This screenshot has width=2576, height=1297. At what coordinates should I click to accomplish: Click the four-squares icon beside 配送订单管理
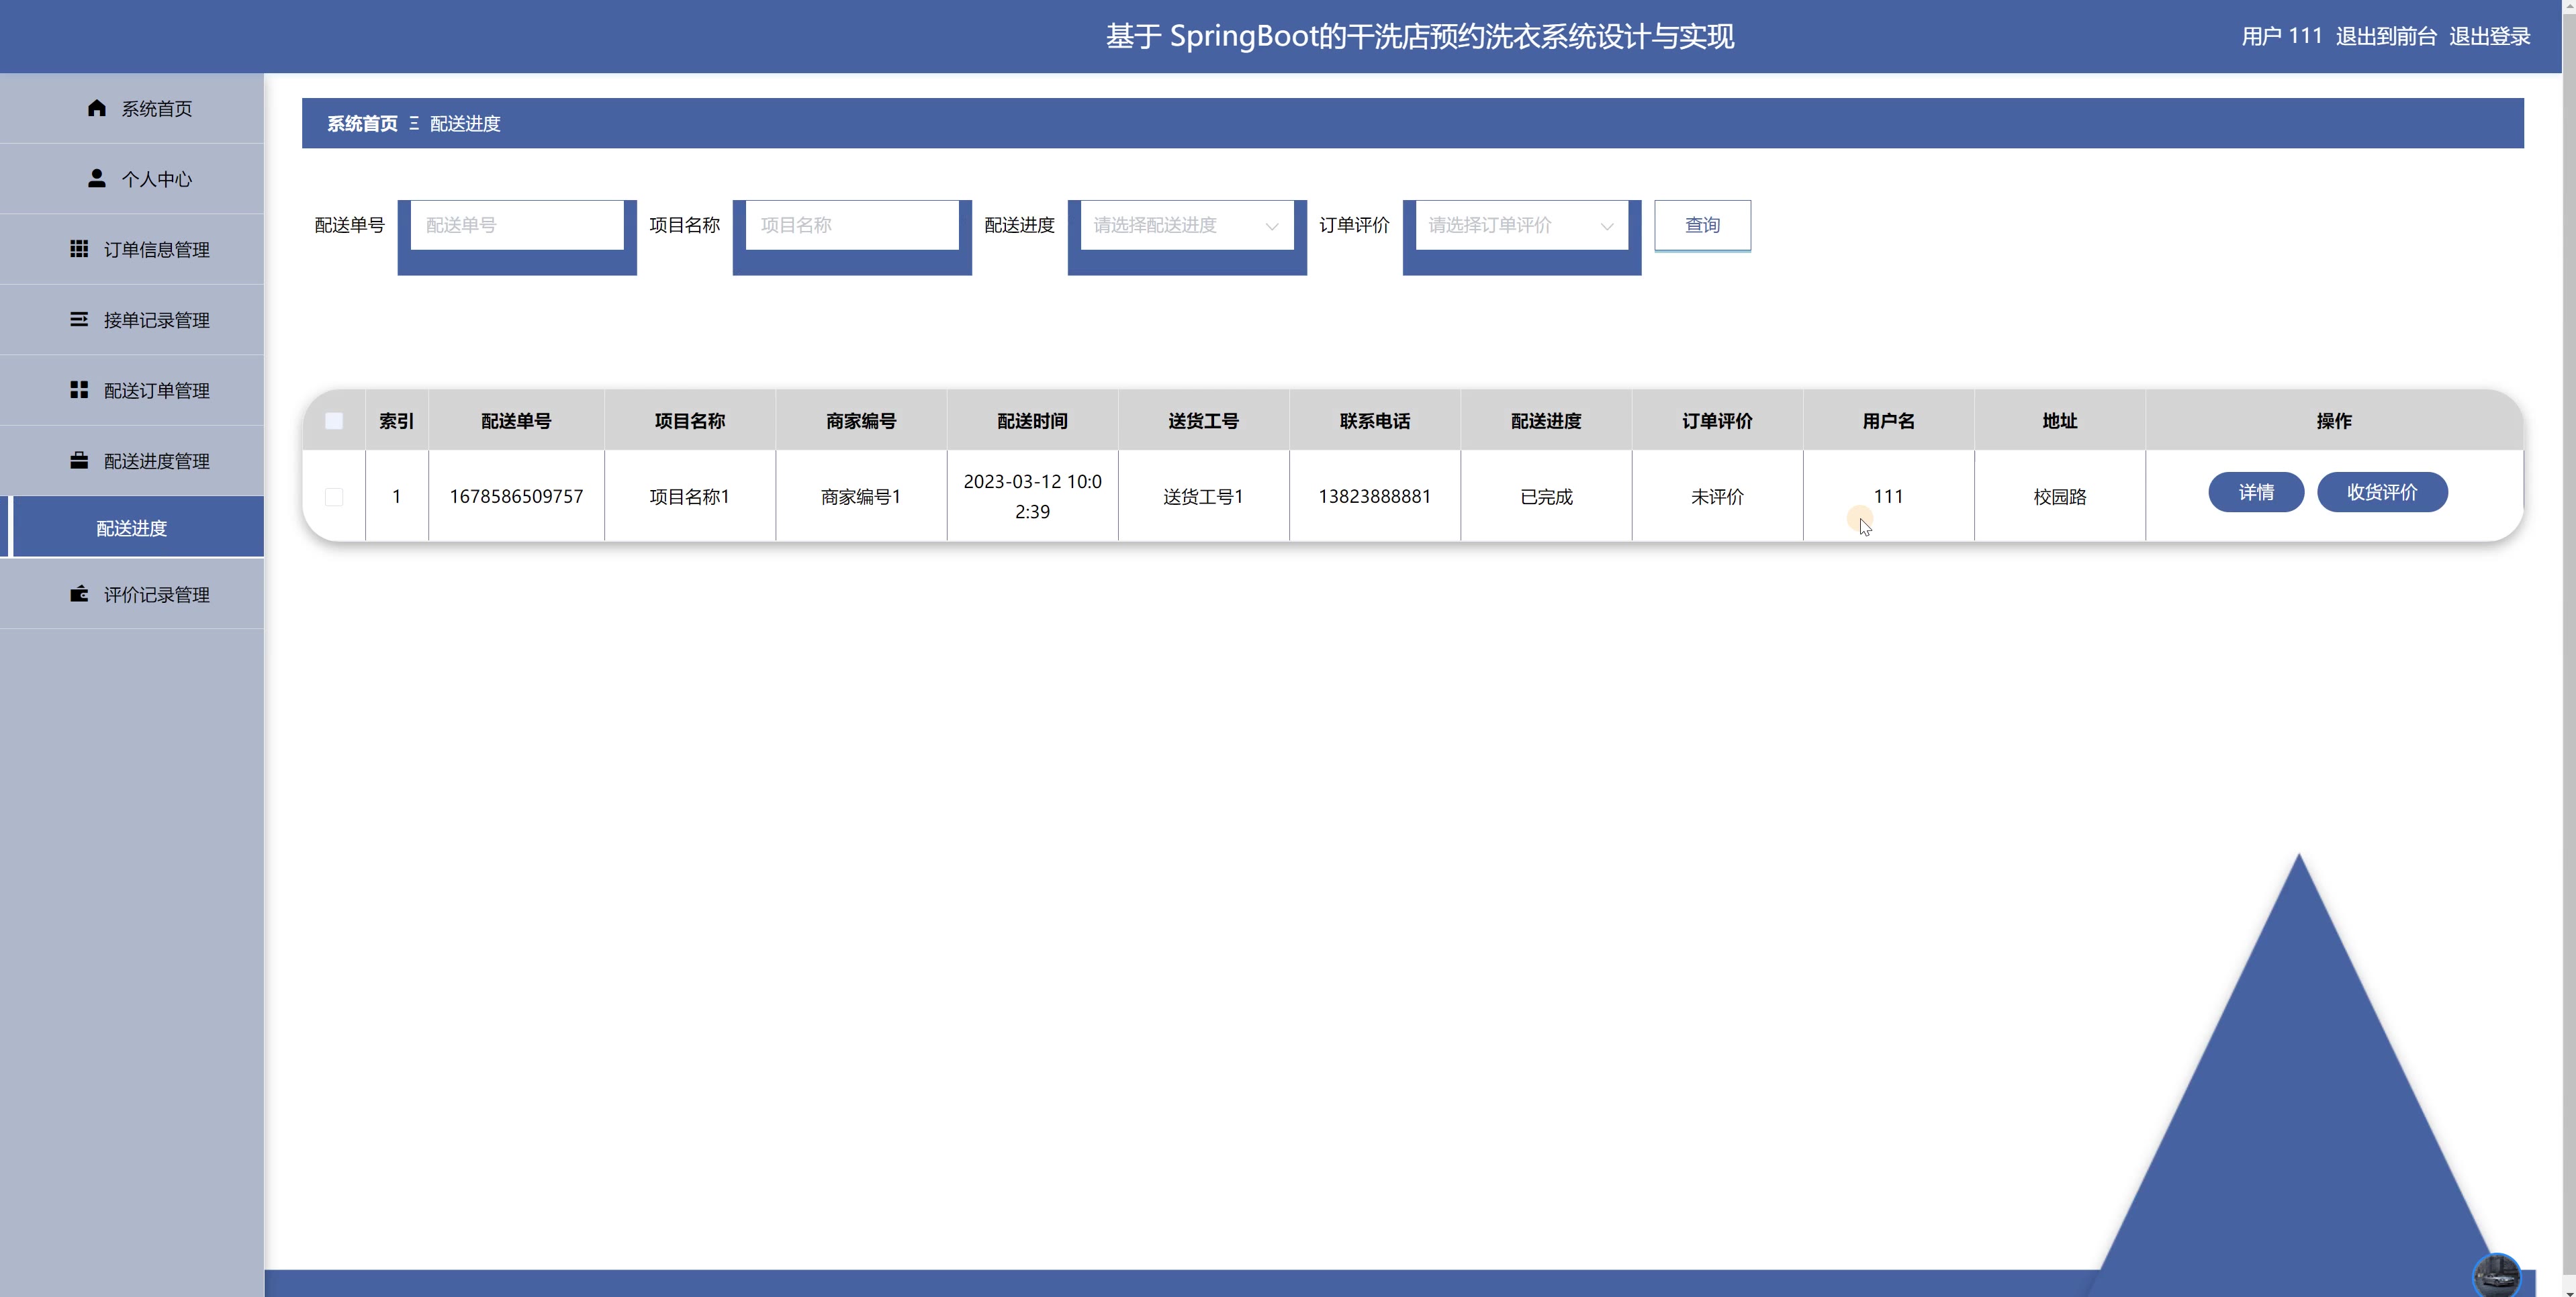point(79,390)
